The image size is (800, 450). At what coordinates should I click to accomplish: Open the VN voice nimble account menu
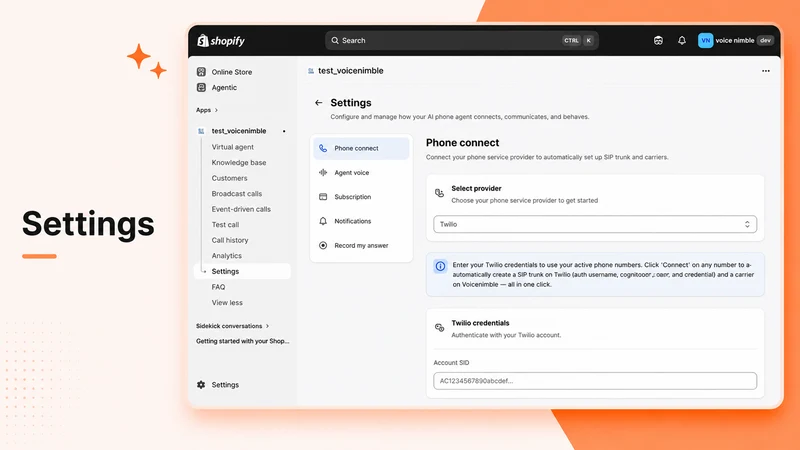pyautogui.click(x=736, y=40)
